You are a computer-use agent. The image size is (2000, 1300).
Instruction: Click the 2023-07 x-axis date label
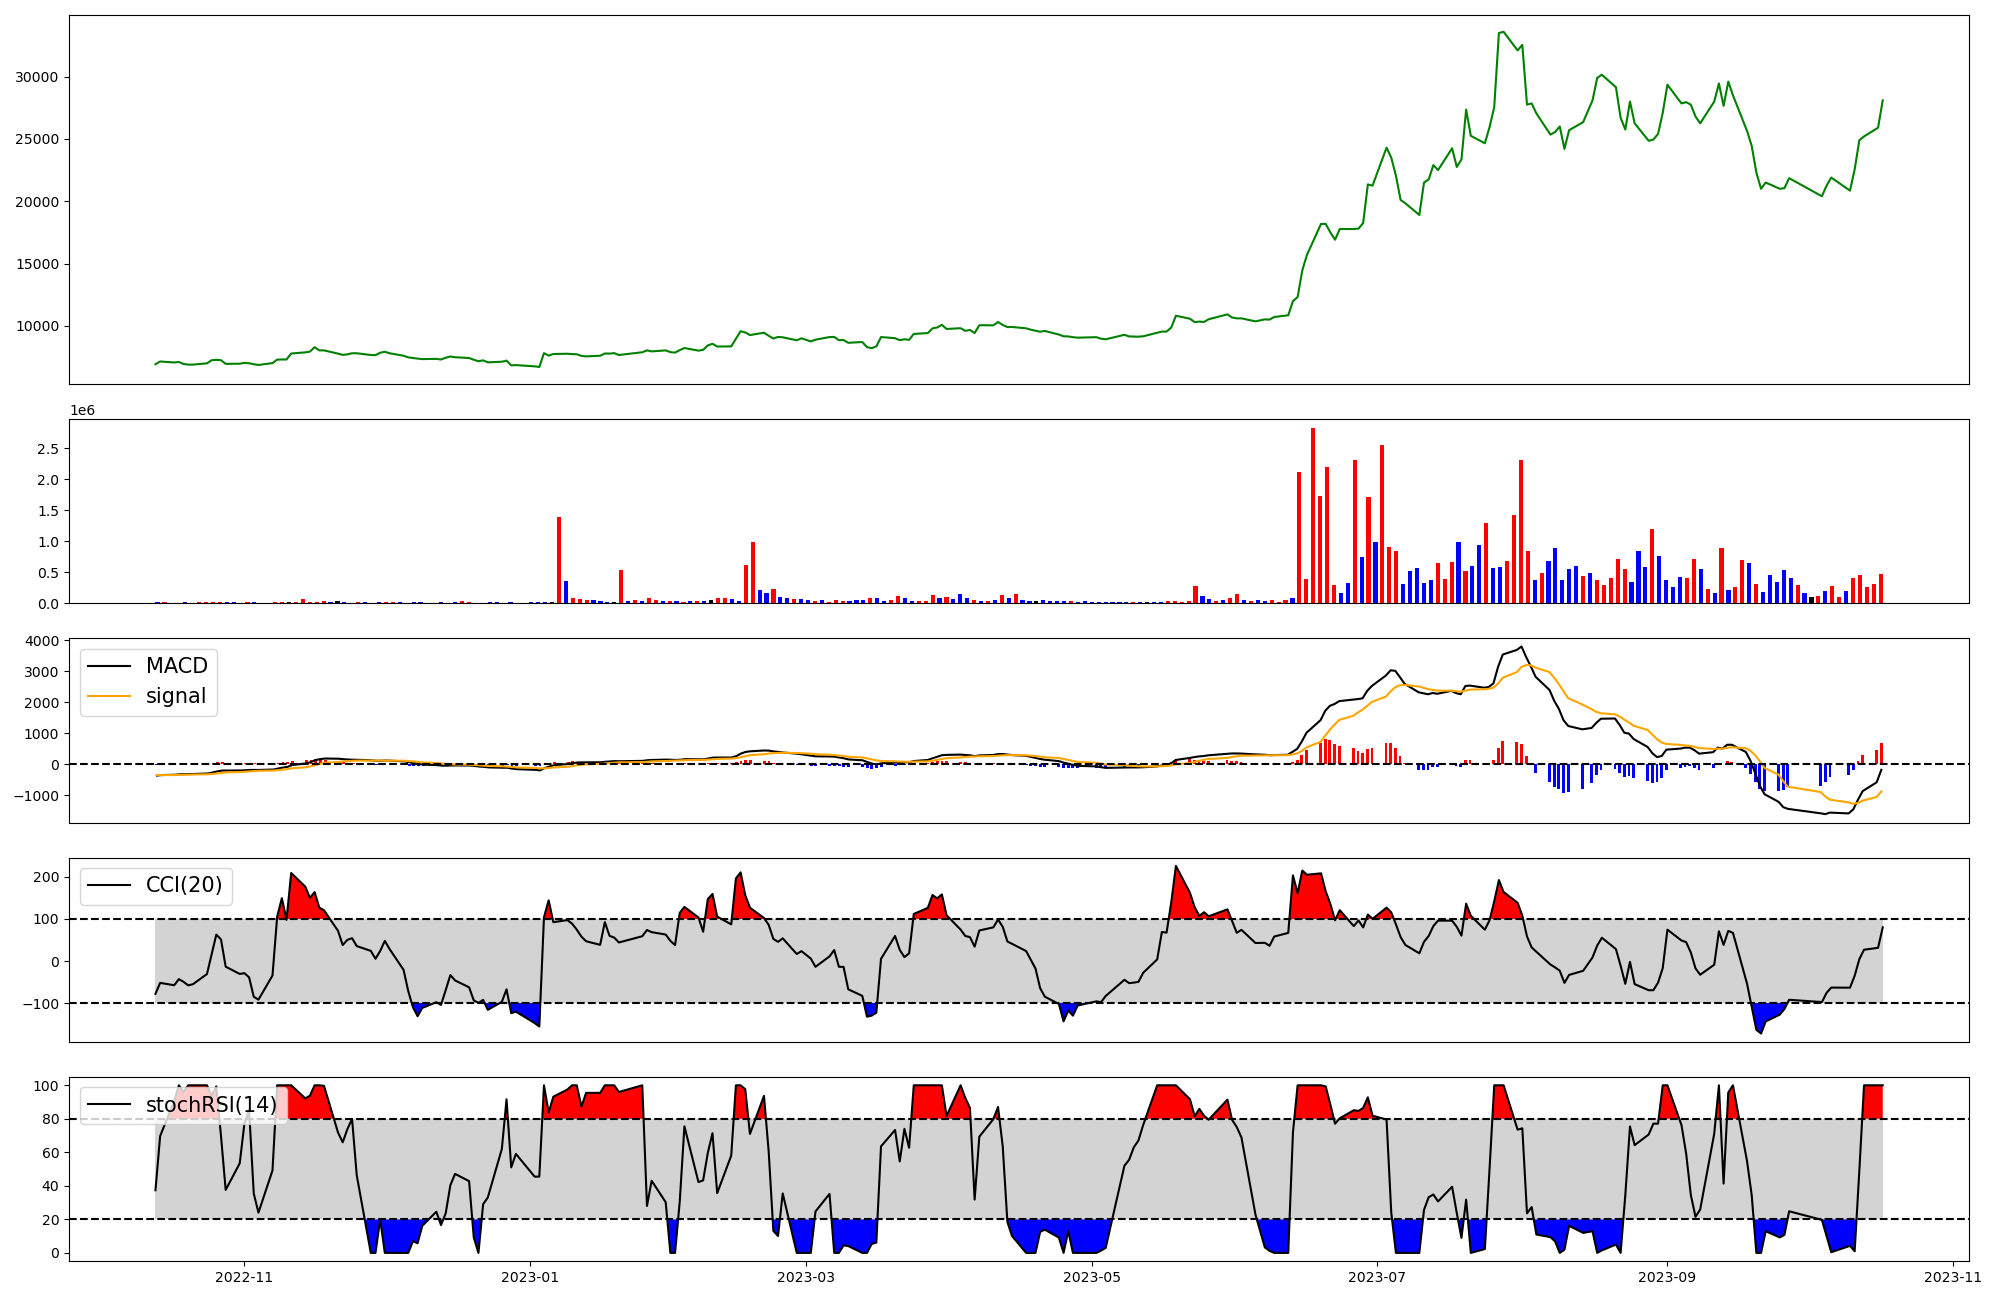(x=1378, y=1277)
